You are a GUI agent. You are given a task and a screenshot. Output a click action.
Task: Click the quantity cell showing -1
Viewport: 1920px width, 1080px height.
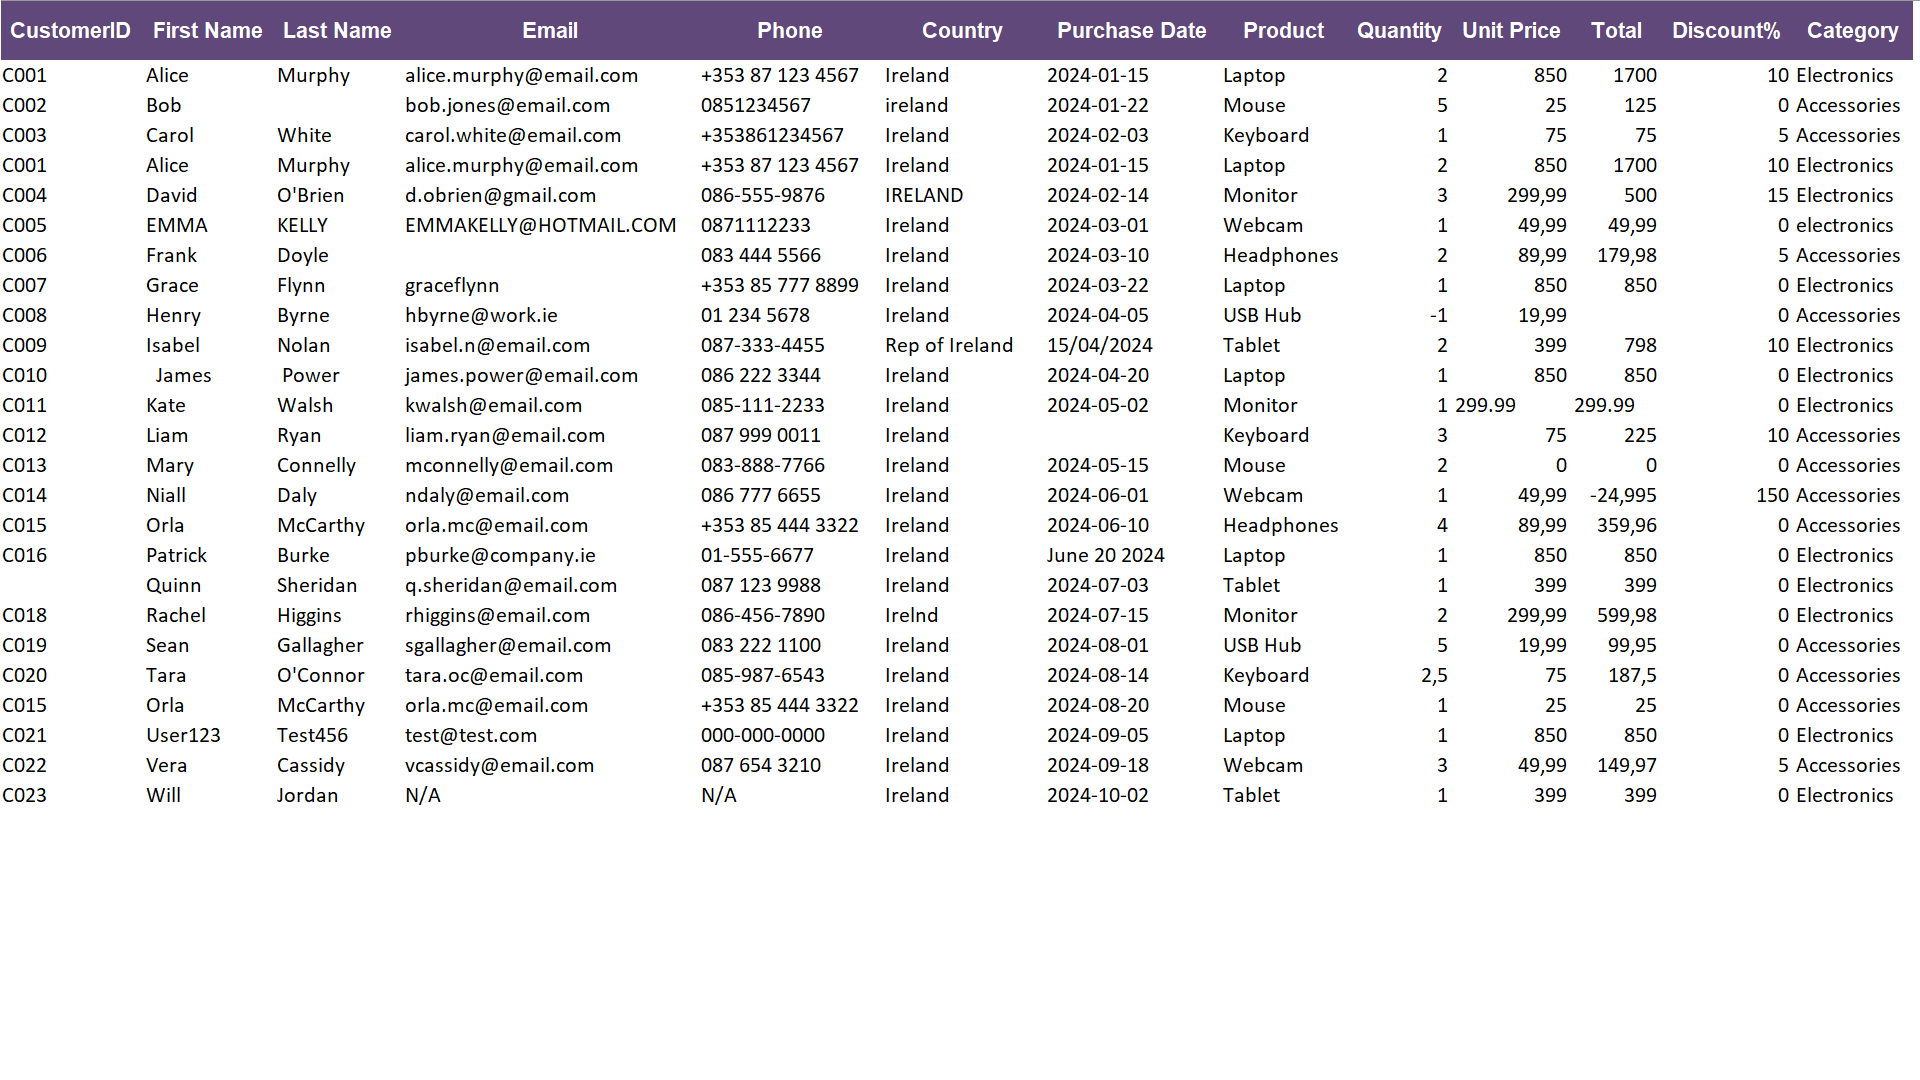point(1437,316)
